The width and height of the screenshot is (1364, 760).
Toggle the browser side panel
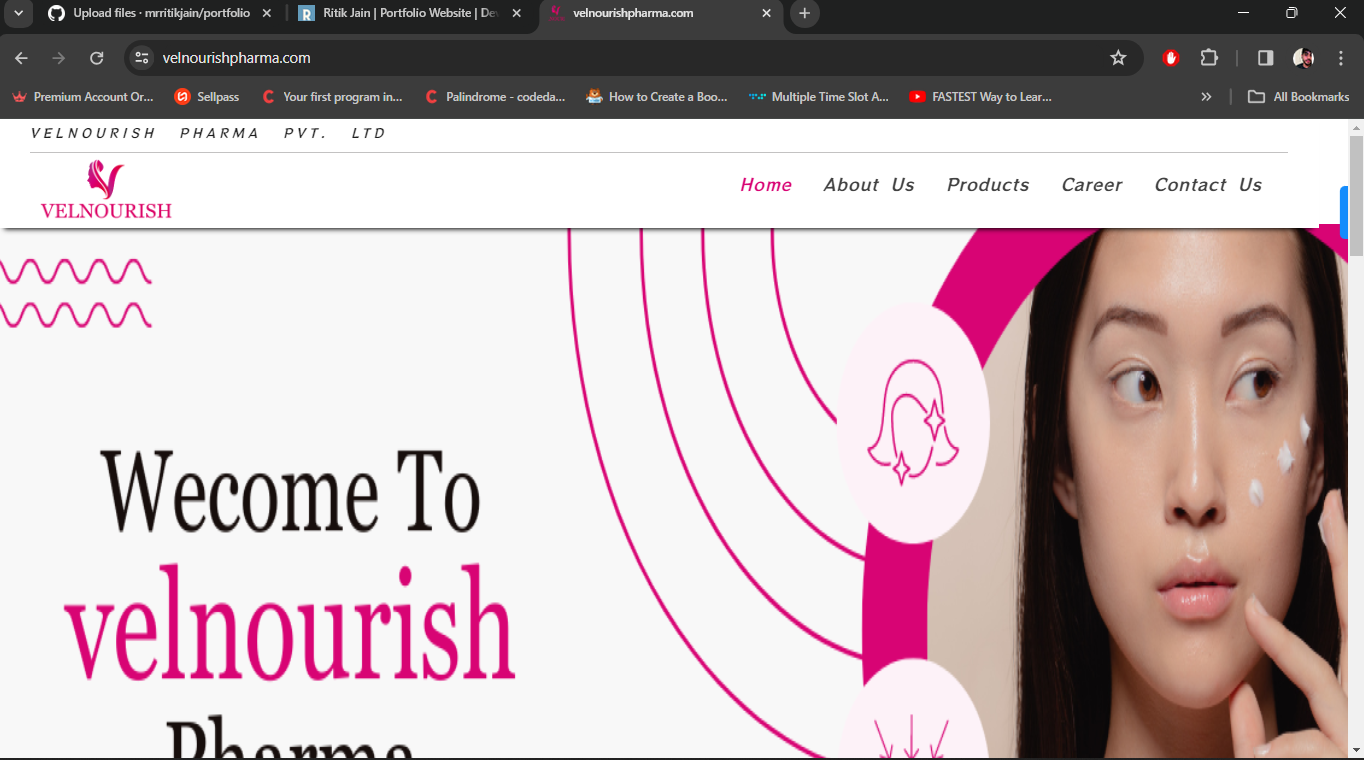click(1265, 58)
